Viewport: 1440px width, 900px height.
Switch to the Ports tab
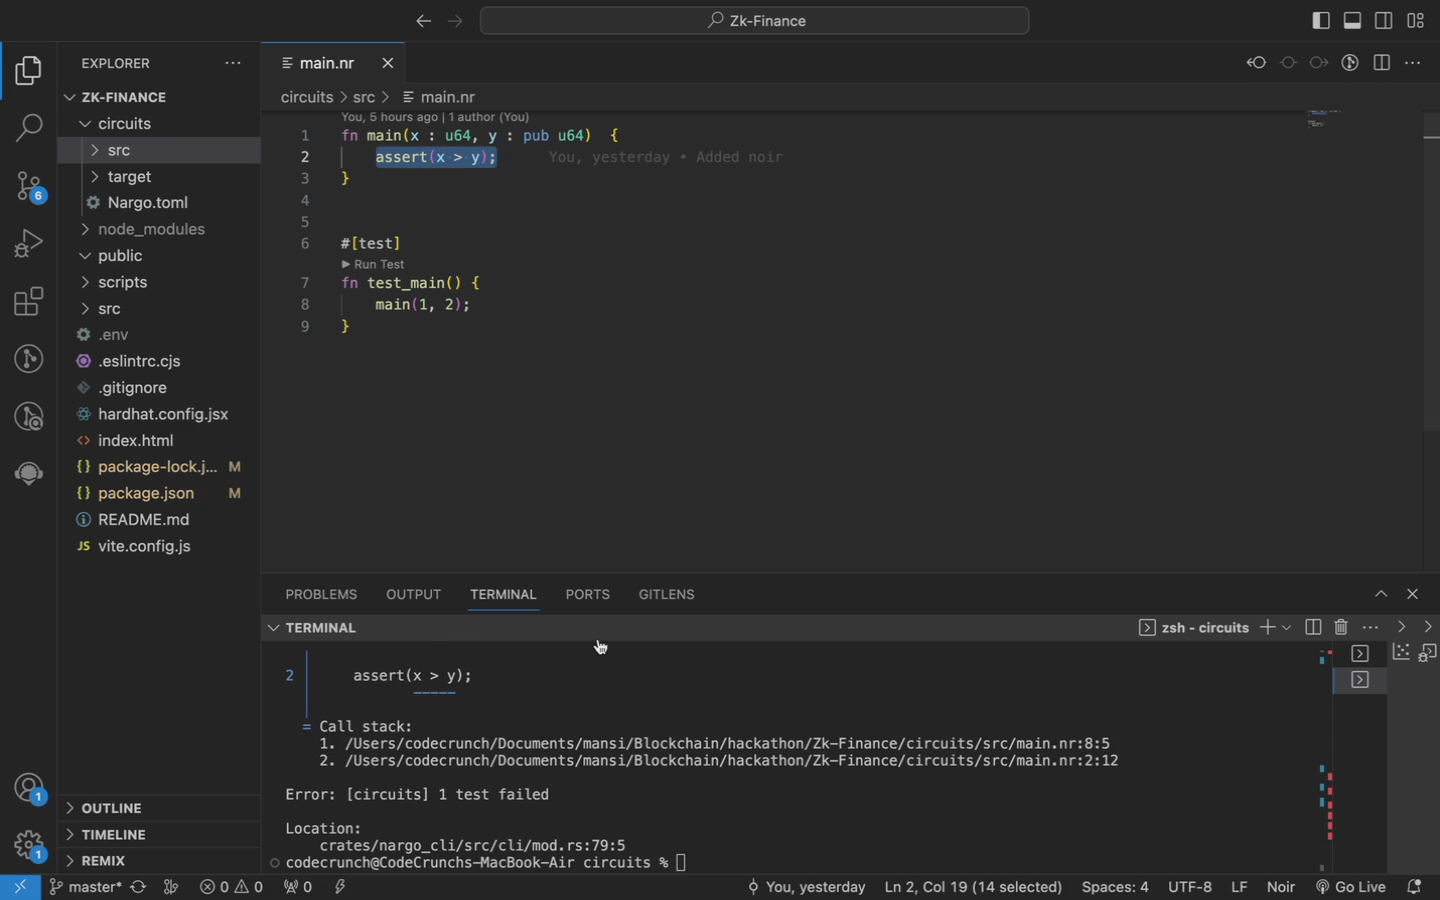point(587,594)
